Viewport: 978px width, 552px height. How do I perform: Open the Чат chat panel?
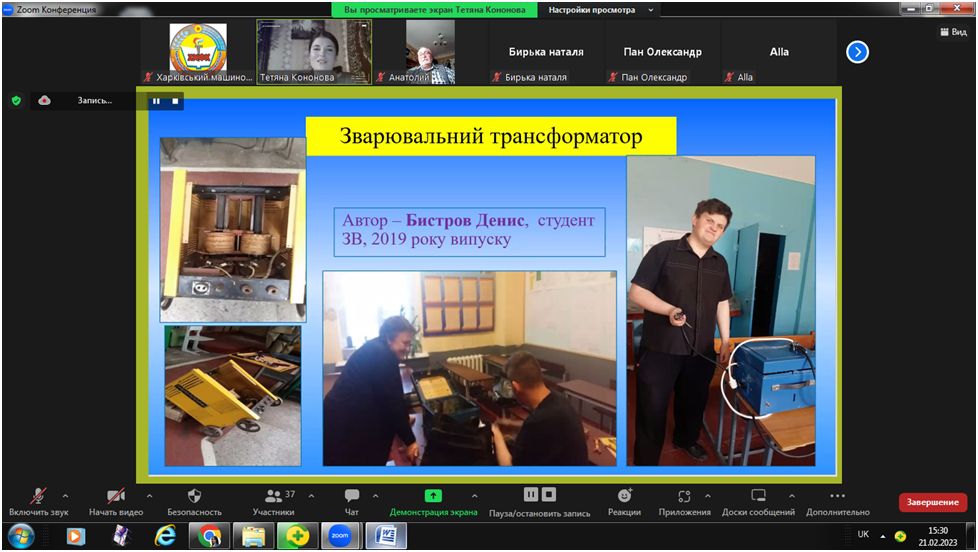352,502
